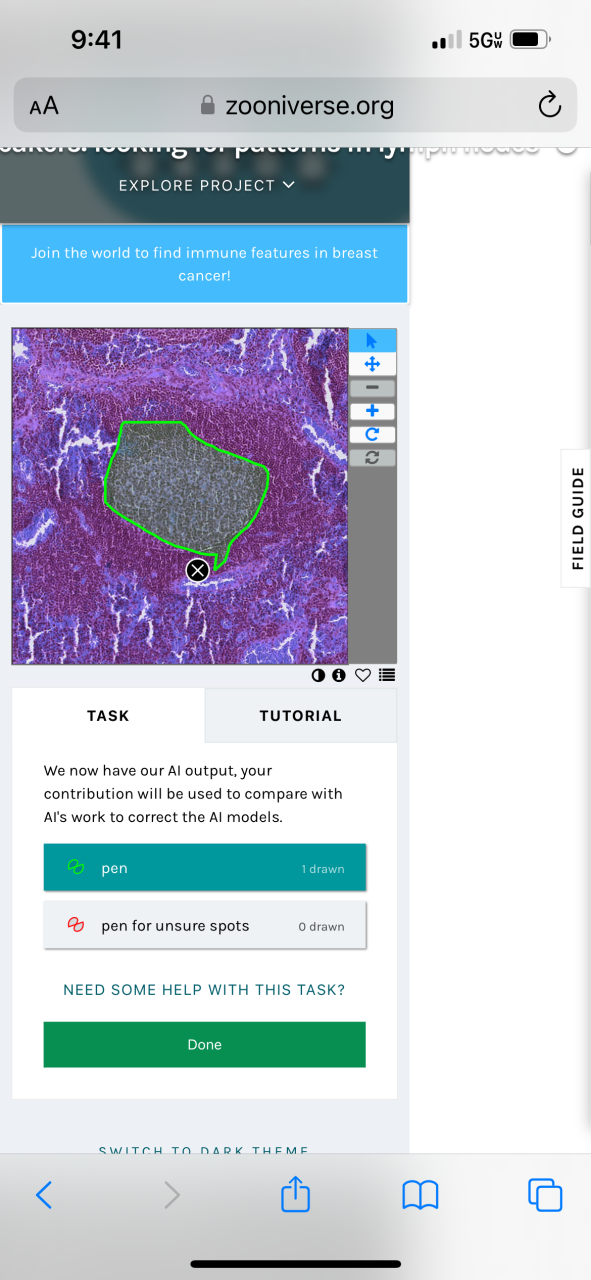This screenshot has width=591, height=1280.
Task: Invert the image contrast
Action: click(319, 675)
